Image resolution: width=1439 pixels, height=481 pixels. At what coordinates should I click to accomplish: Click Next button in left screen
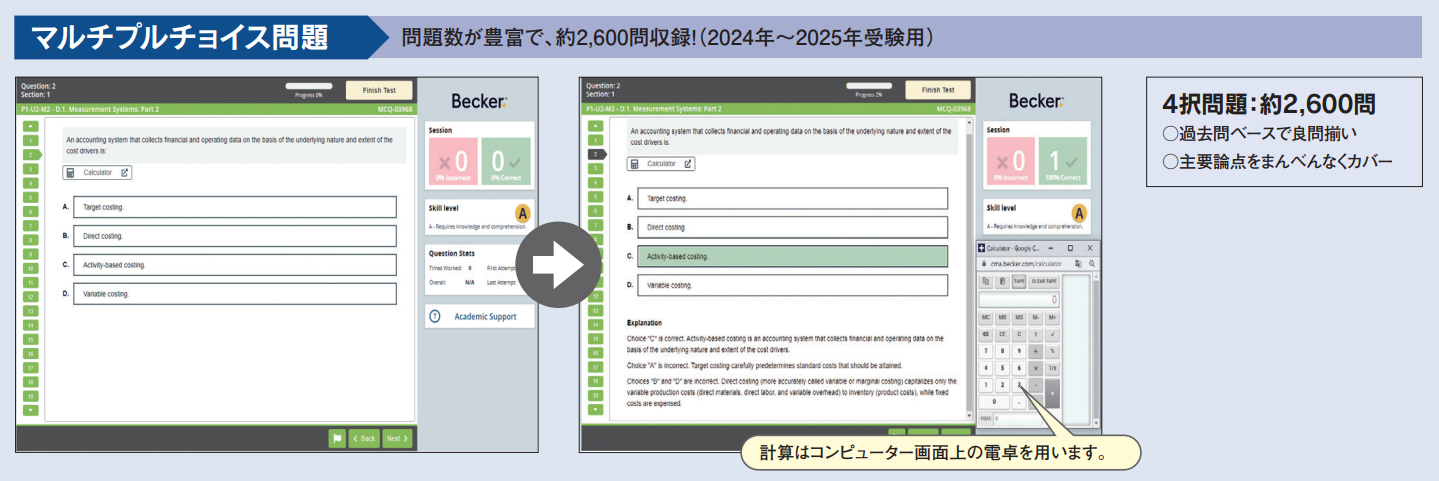coord(397,438)
